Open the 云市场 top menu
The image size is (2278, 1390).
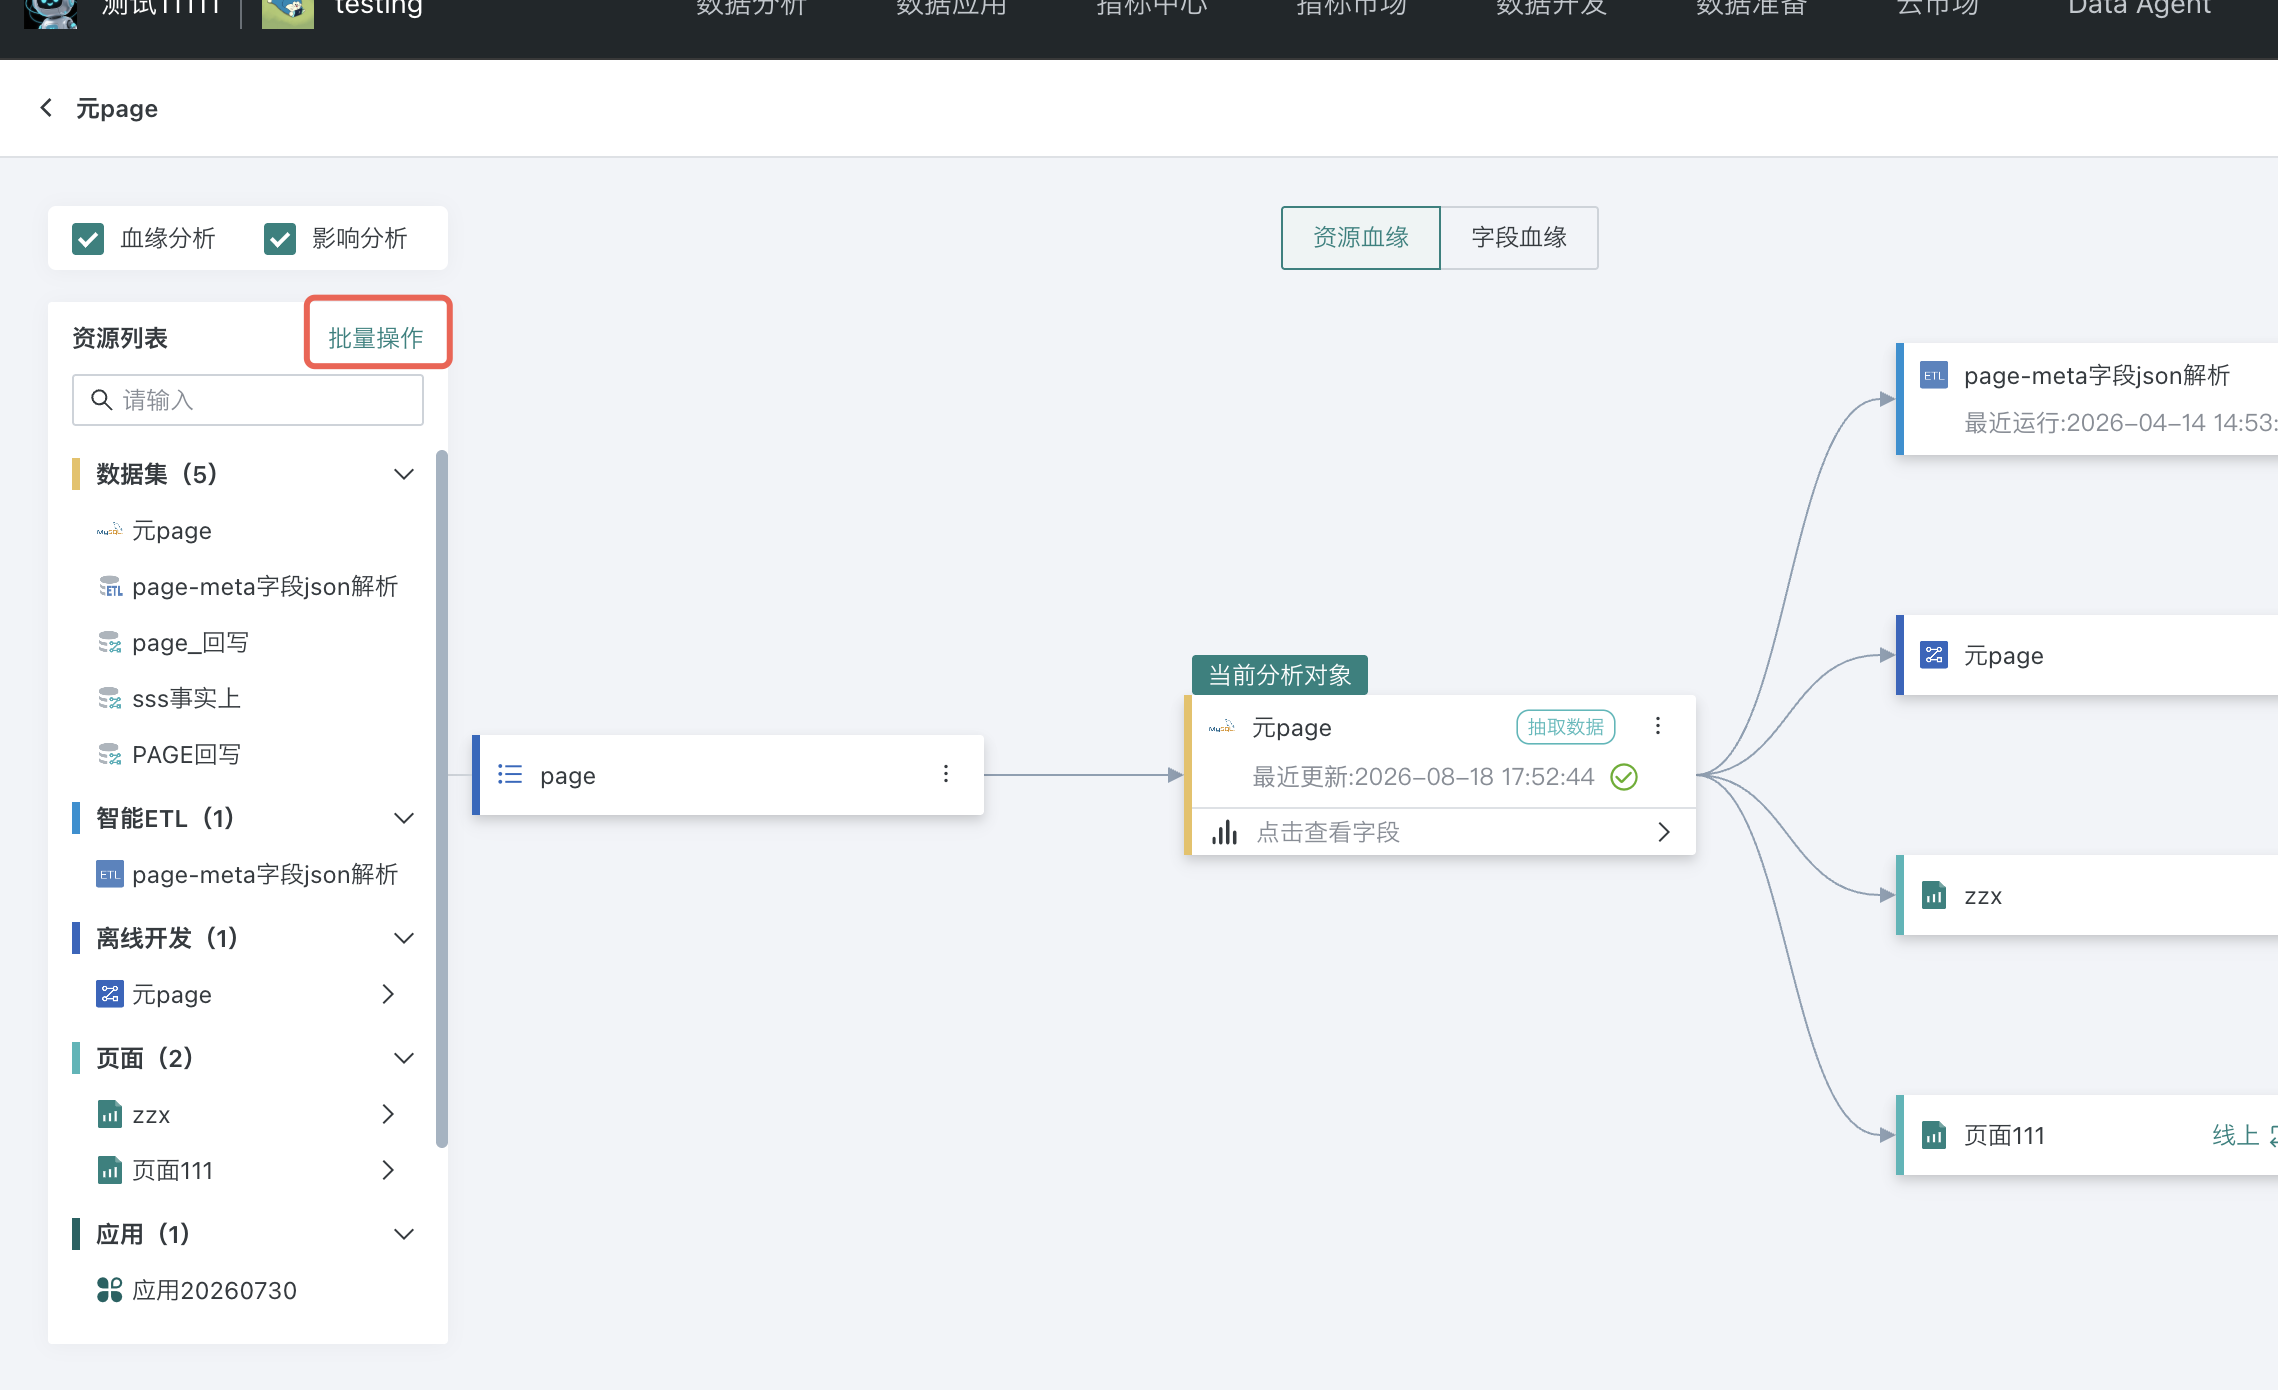(x=1937, y=8)
